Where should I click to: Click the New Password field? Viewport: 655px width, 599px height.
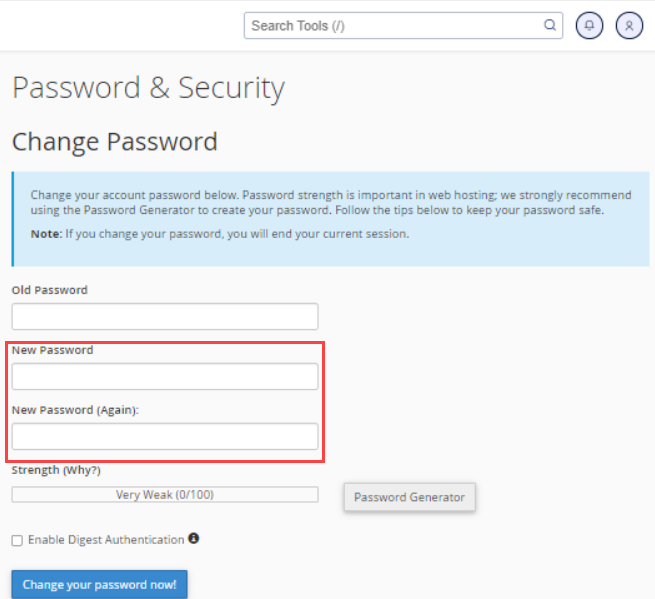click(165, 377)
